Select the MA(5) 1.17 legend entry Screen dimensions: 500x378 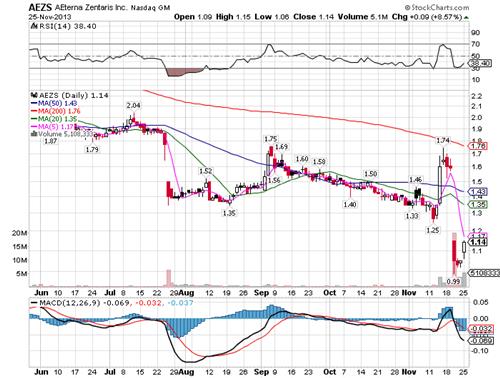click(x=53, y=127)
